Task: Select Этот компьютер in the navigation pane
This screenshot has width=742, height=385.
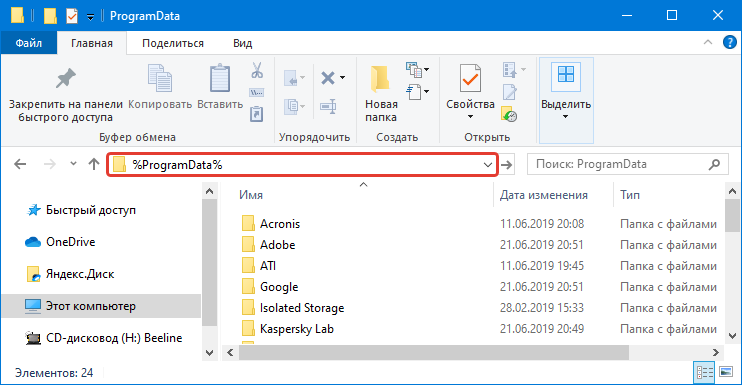Action: [x=101, y=306]
